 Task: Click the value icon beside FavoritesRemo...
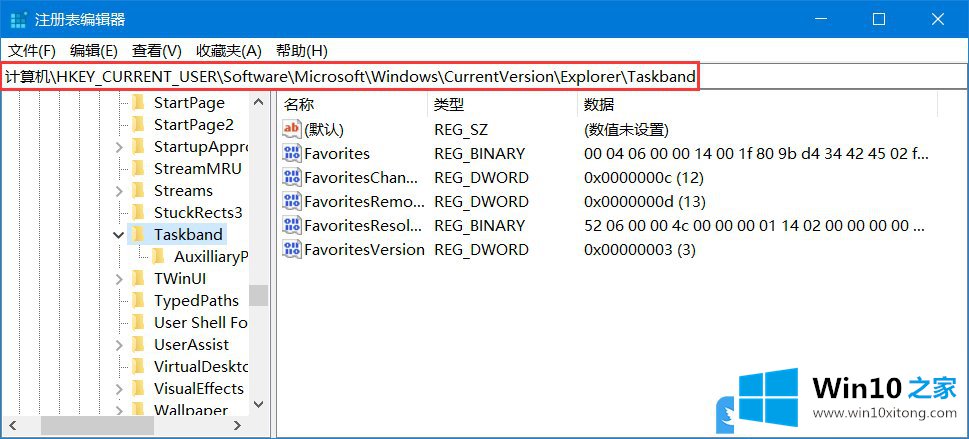(292, 202)
